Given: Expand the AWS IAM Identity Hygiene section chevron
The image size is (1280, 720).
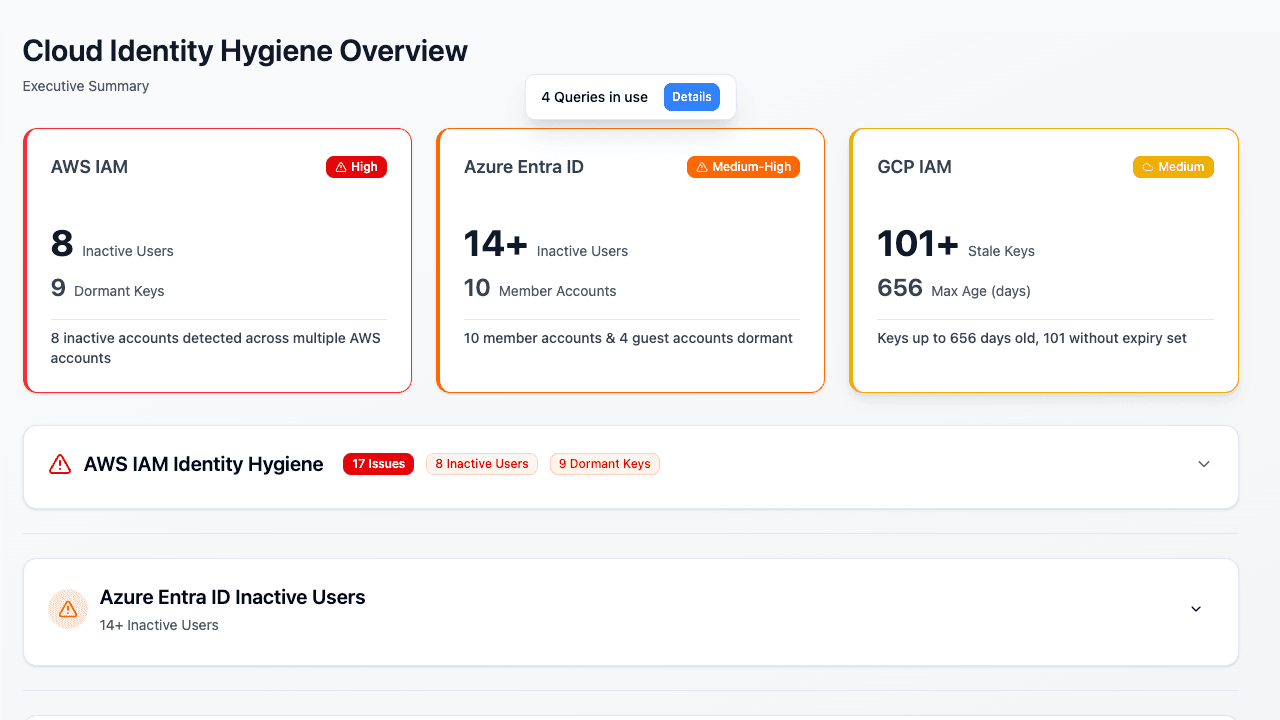Looking at the screenshot, I should point(1204,464).
